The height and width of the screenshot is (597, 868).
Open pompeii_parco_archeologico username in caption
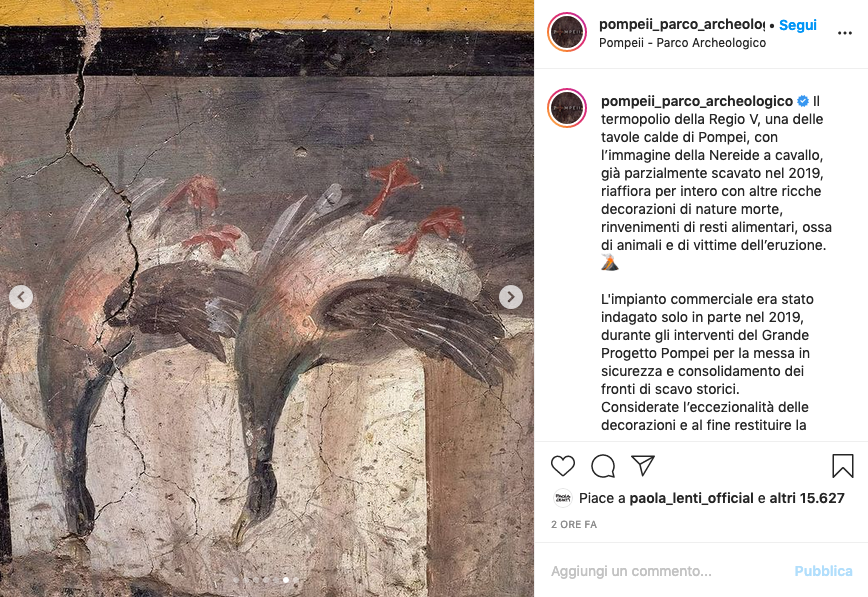coord(697,101)
